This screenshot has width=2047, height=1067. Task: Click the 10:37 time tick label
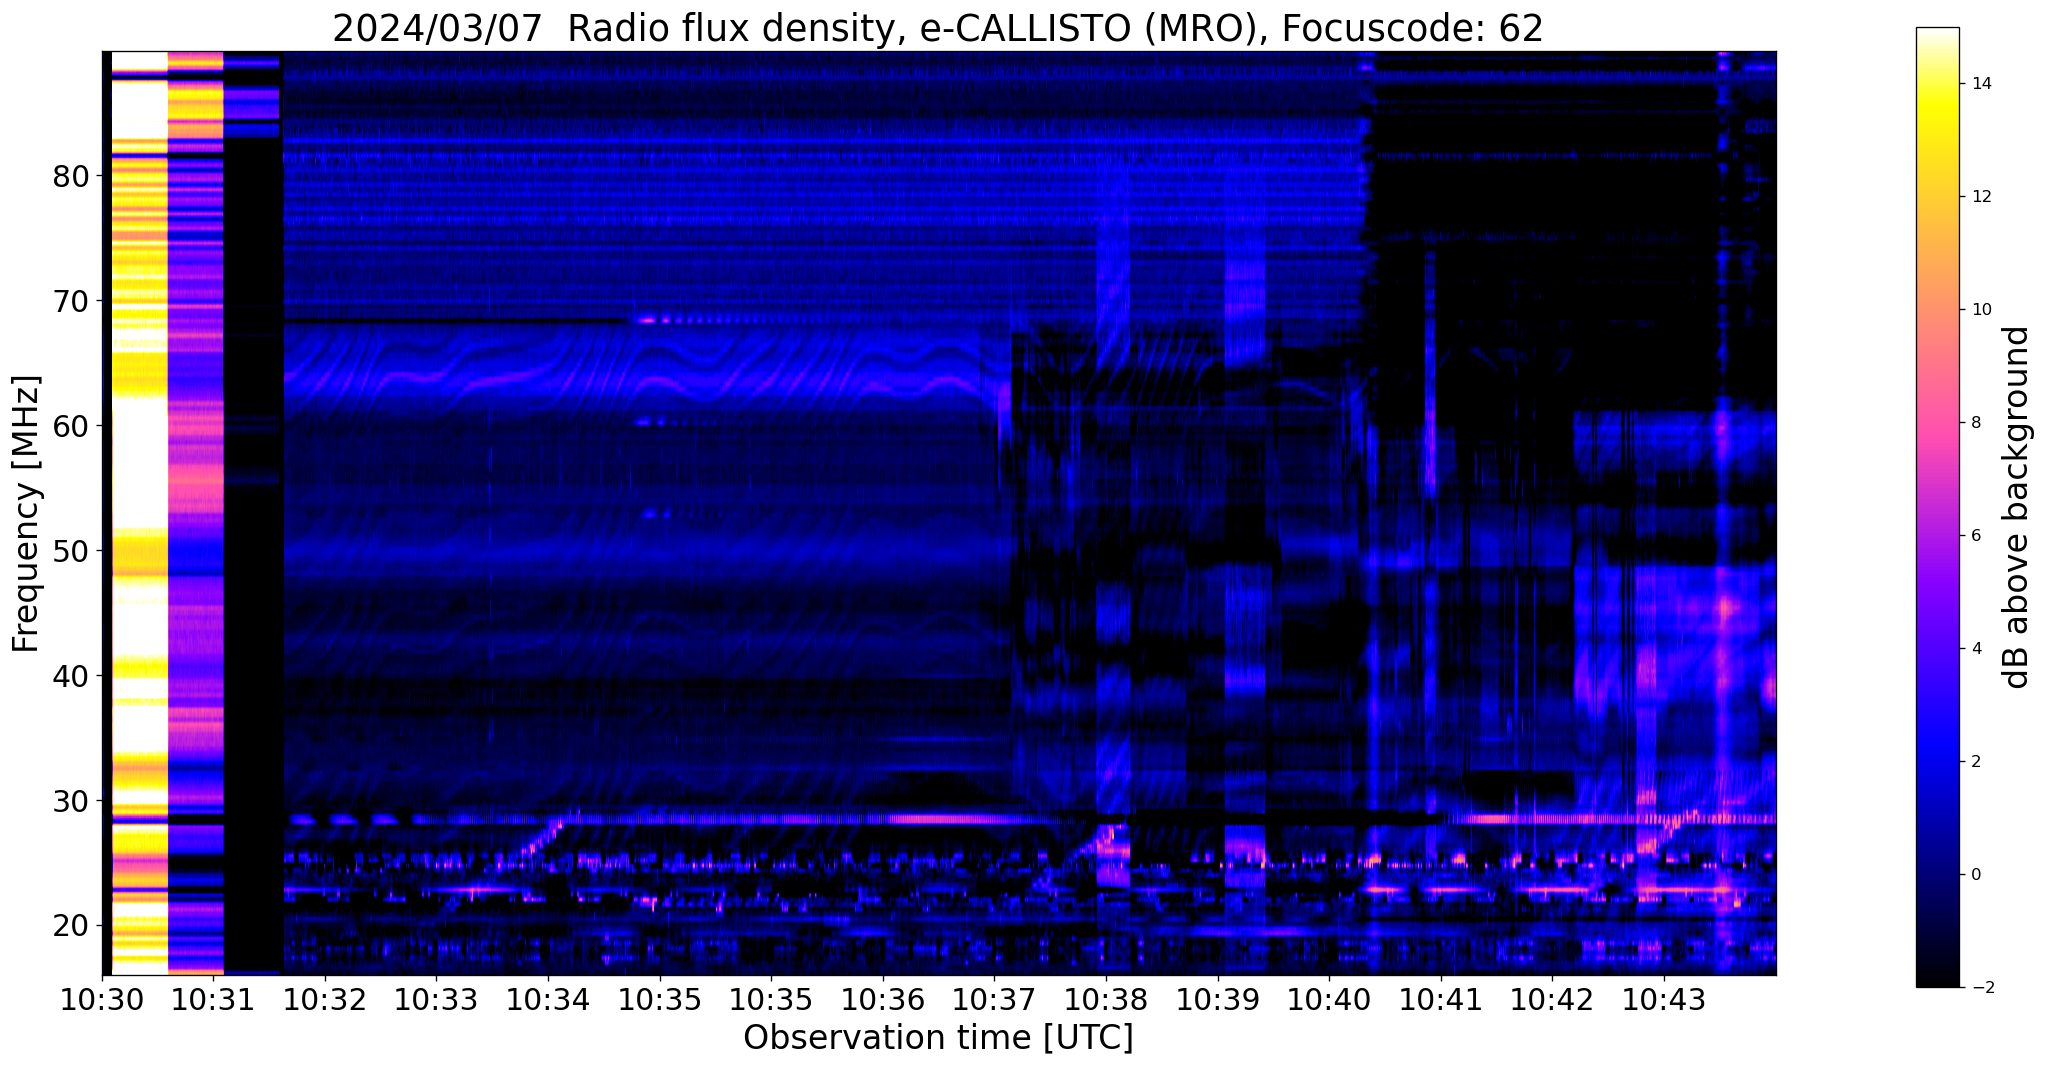point(995,1000)
